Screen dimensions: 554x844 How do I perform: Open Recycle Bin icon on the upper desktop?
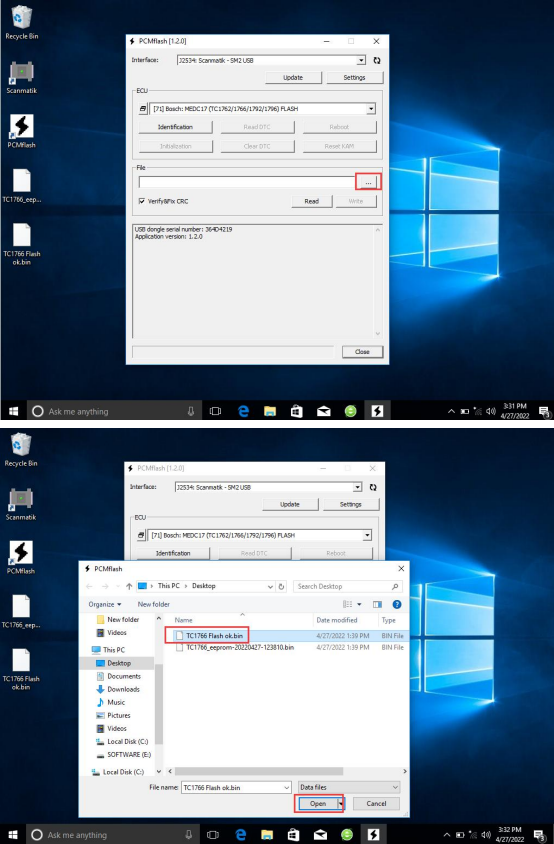tap(22, 23)
